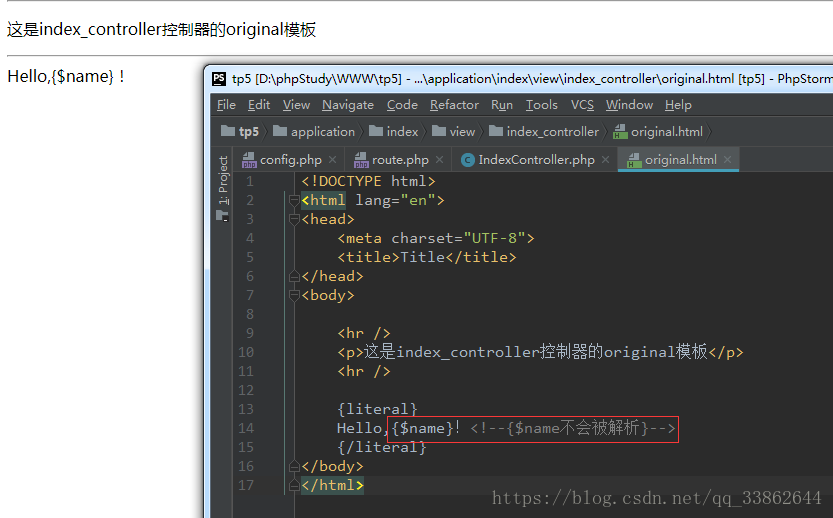Click line number 14 in the gutter

click(x=246, y=428)
